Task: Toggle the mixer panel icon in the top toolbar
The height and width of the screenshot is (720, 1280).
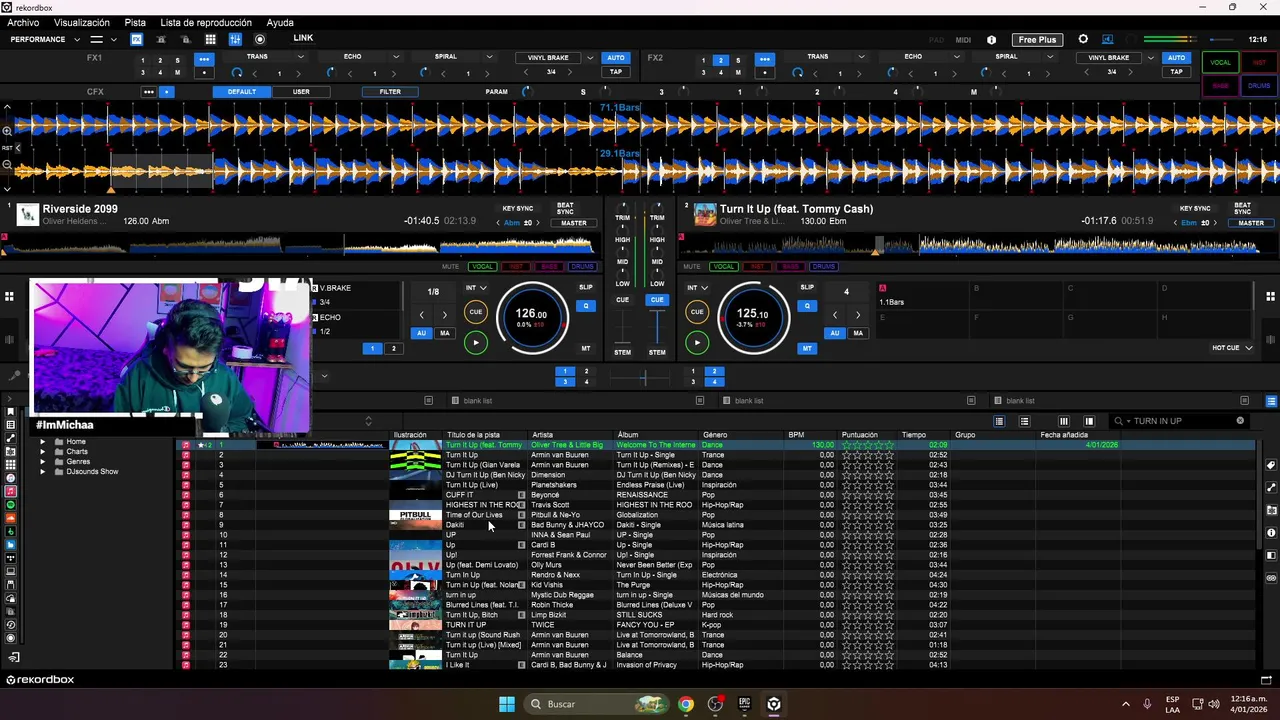Action: point(235,39)
